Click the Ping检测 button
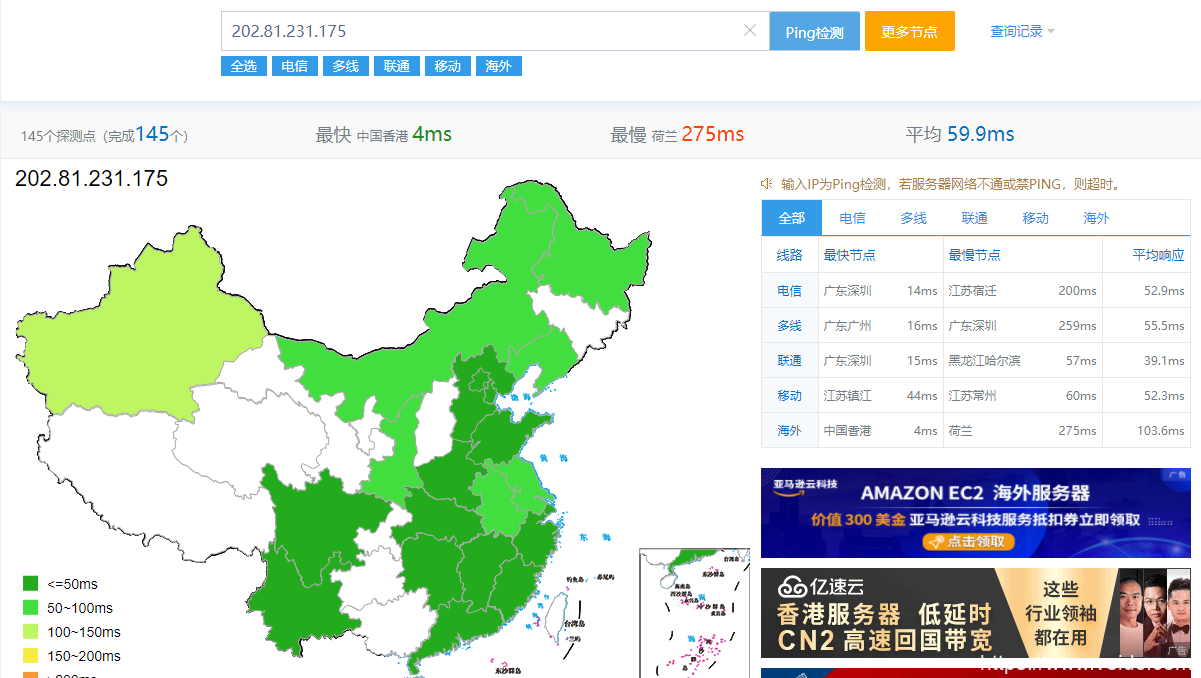The image size is (1201, 678). point(814,31)
